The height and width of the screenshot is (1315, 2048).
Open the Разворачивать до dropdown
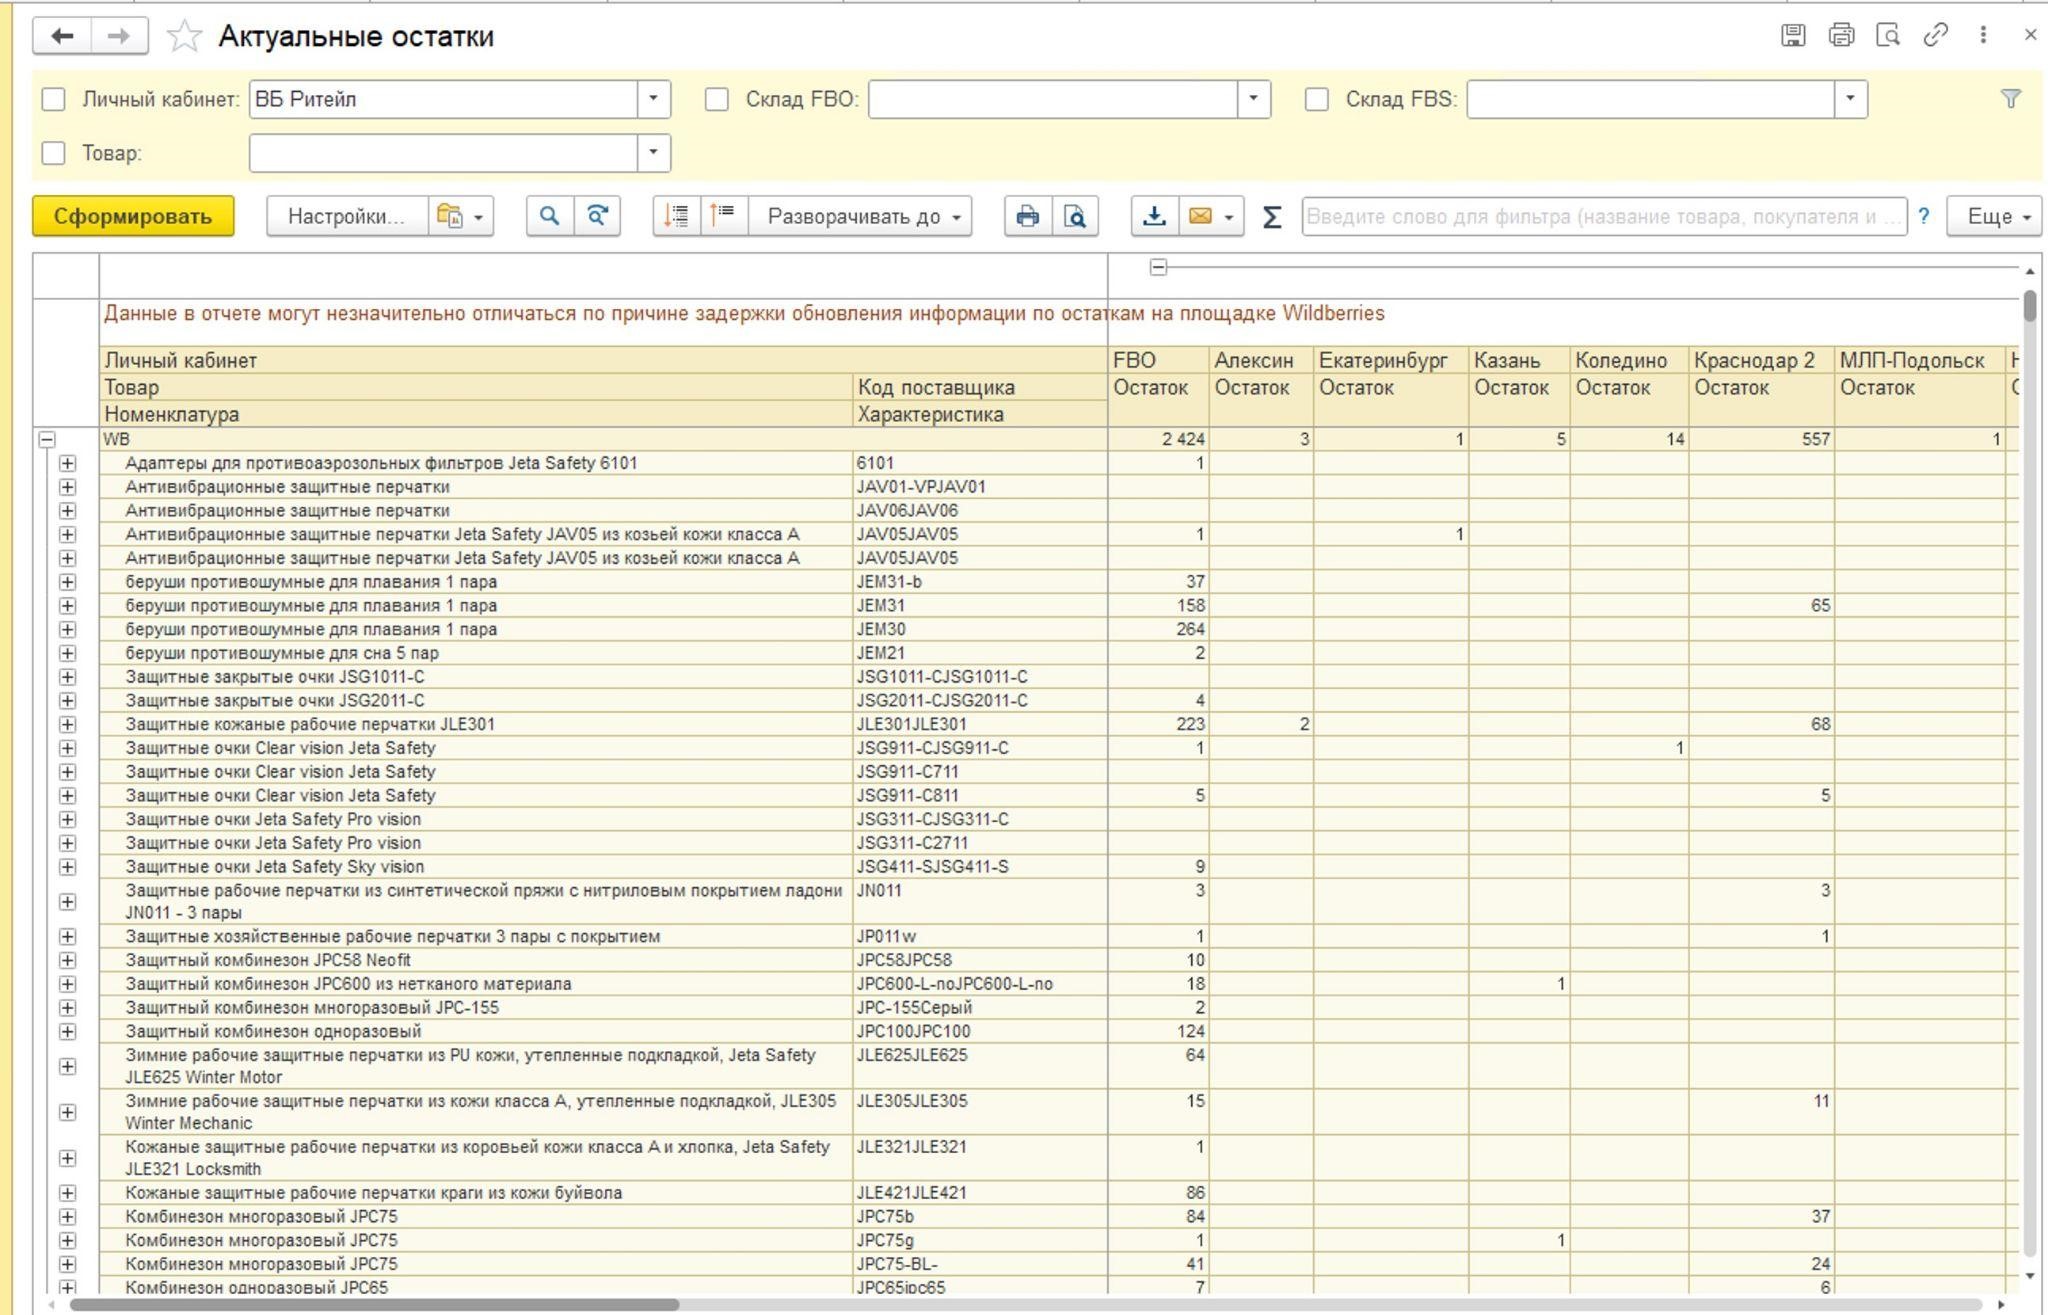[862, 216]
